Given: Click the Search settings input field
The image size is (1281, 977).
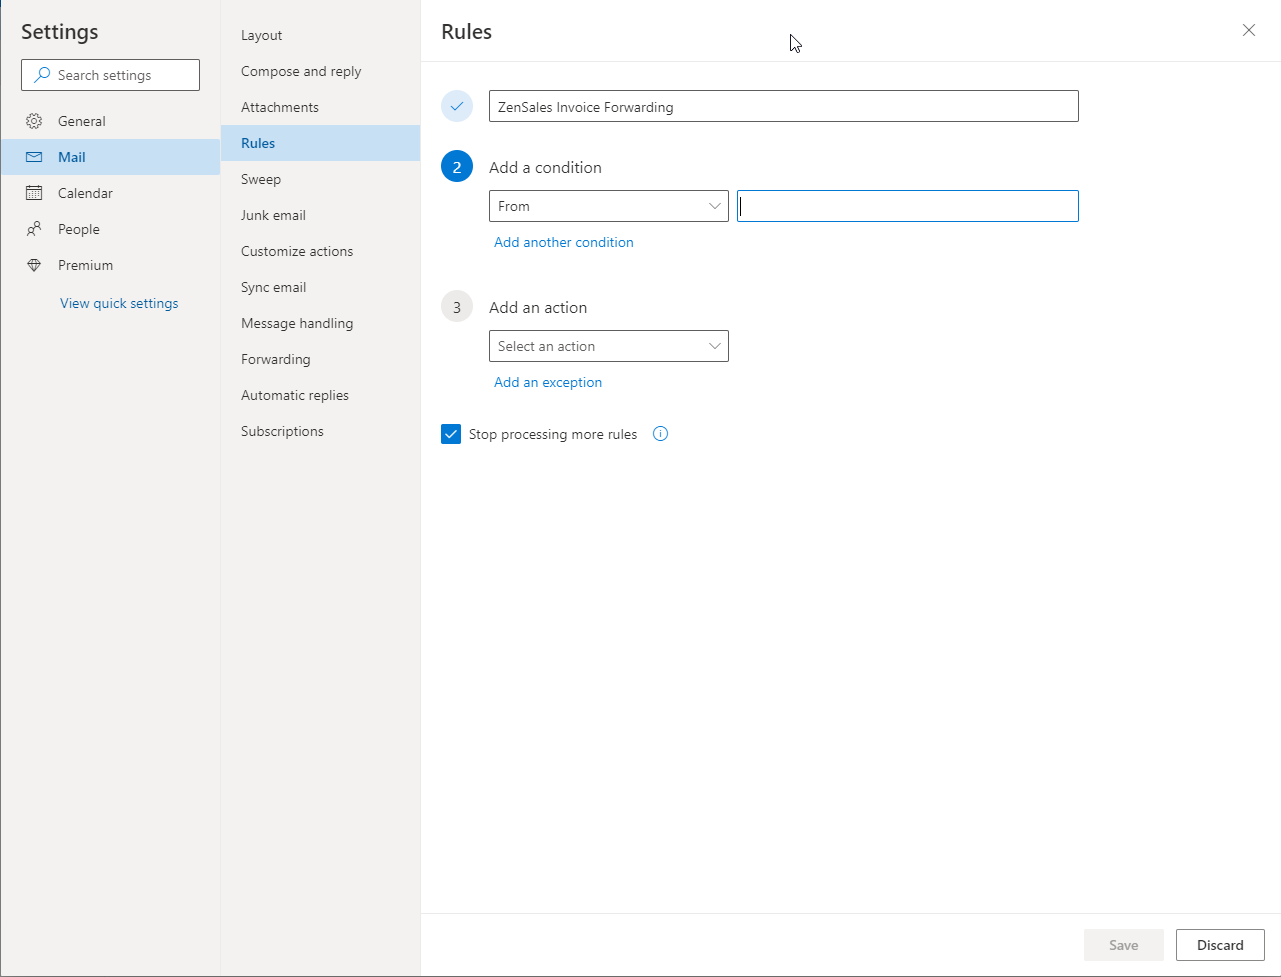Looking at the screenshot, I should click(110, 75).
